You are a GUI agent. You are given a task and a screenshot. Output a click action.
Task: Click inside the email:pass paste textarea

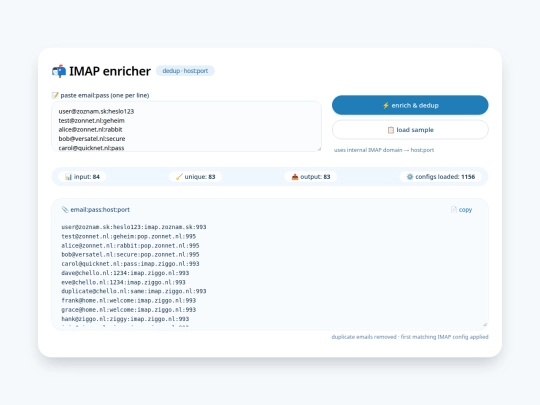click(x=186, y=126)
